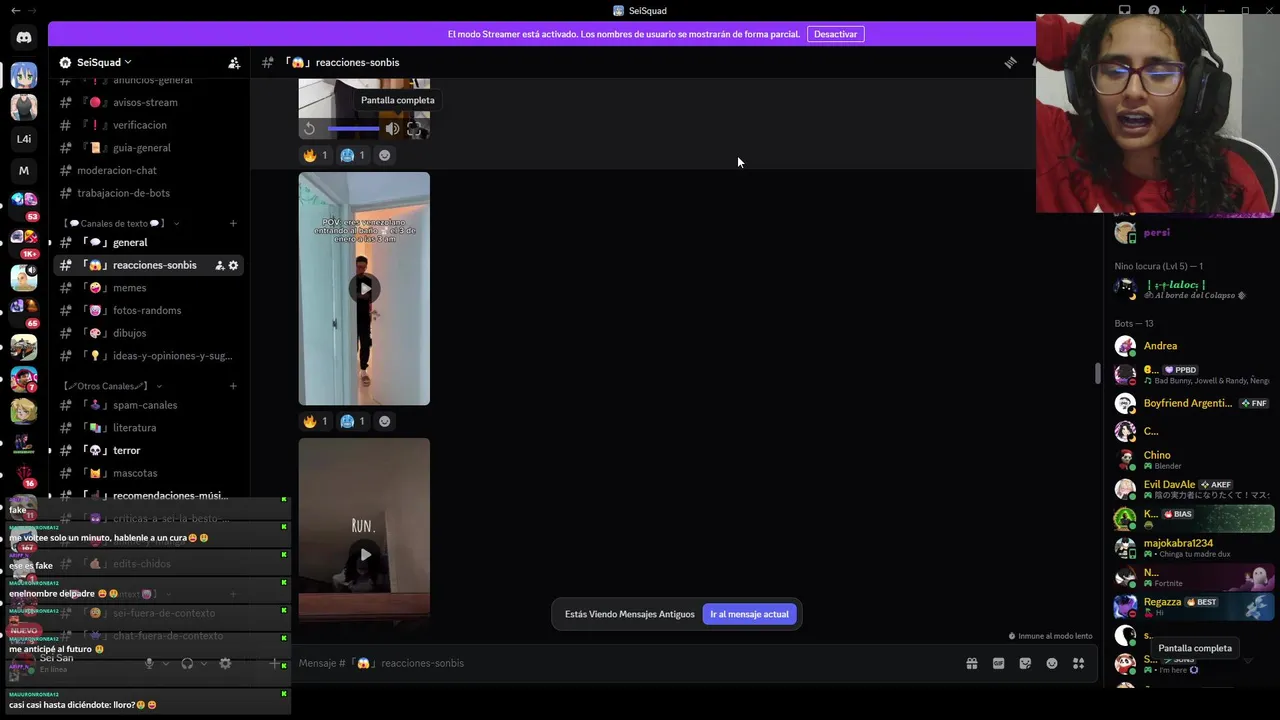Open the terror channel
Viewport: 1280px width, 720px height.
pyautogui.click(x=148, y=450)
